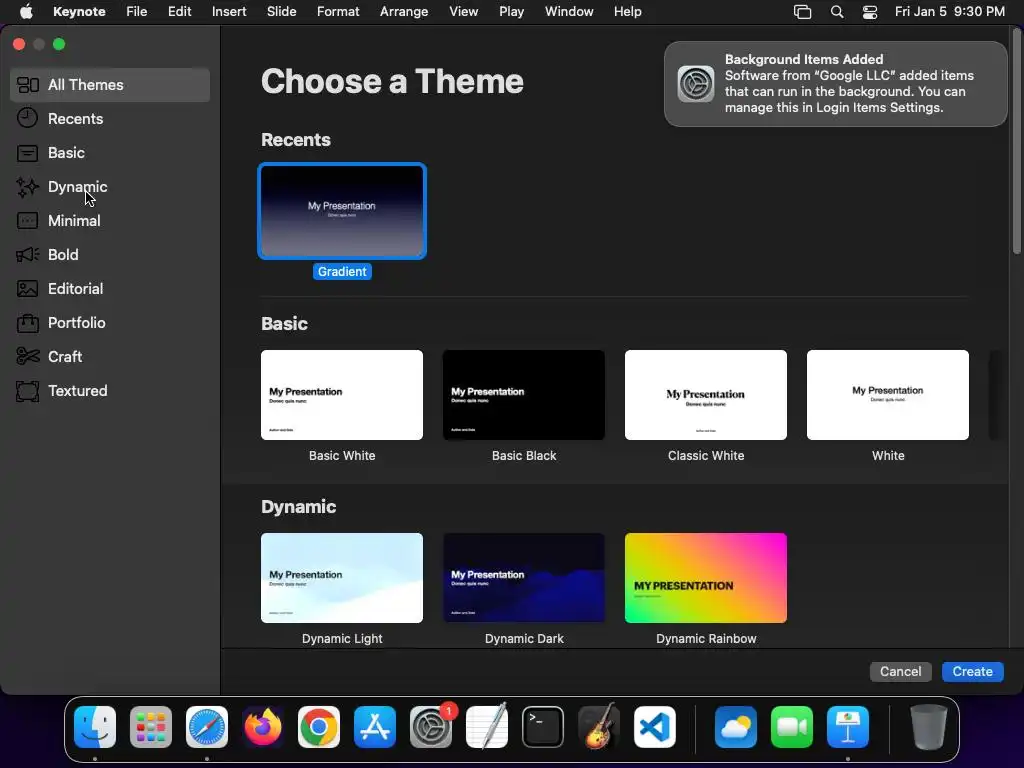Viewport: 1024px width, 768px height.
Task: Select the Dynamic Dark theme thumbnail
Action: coord(524,578)
